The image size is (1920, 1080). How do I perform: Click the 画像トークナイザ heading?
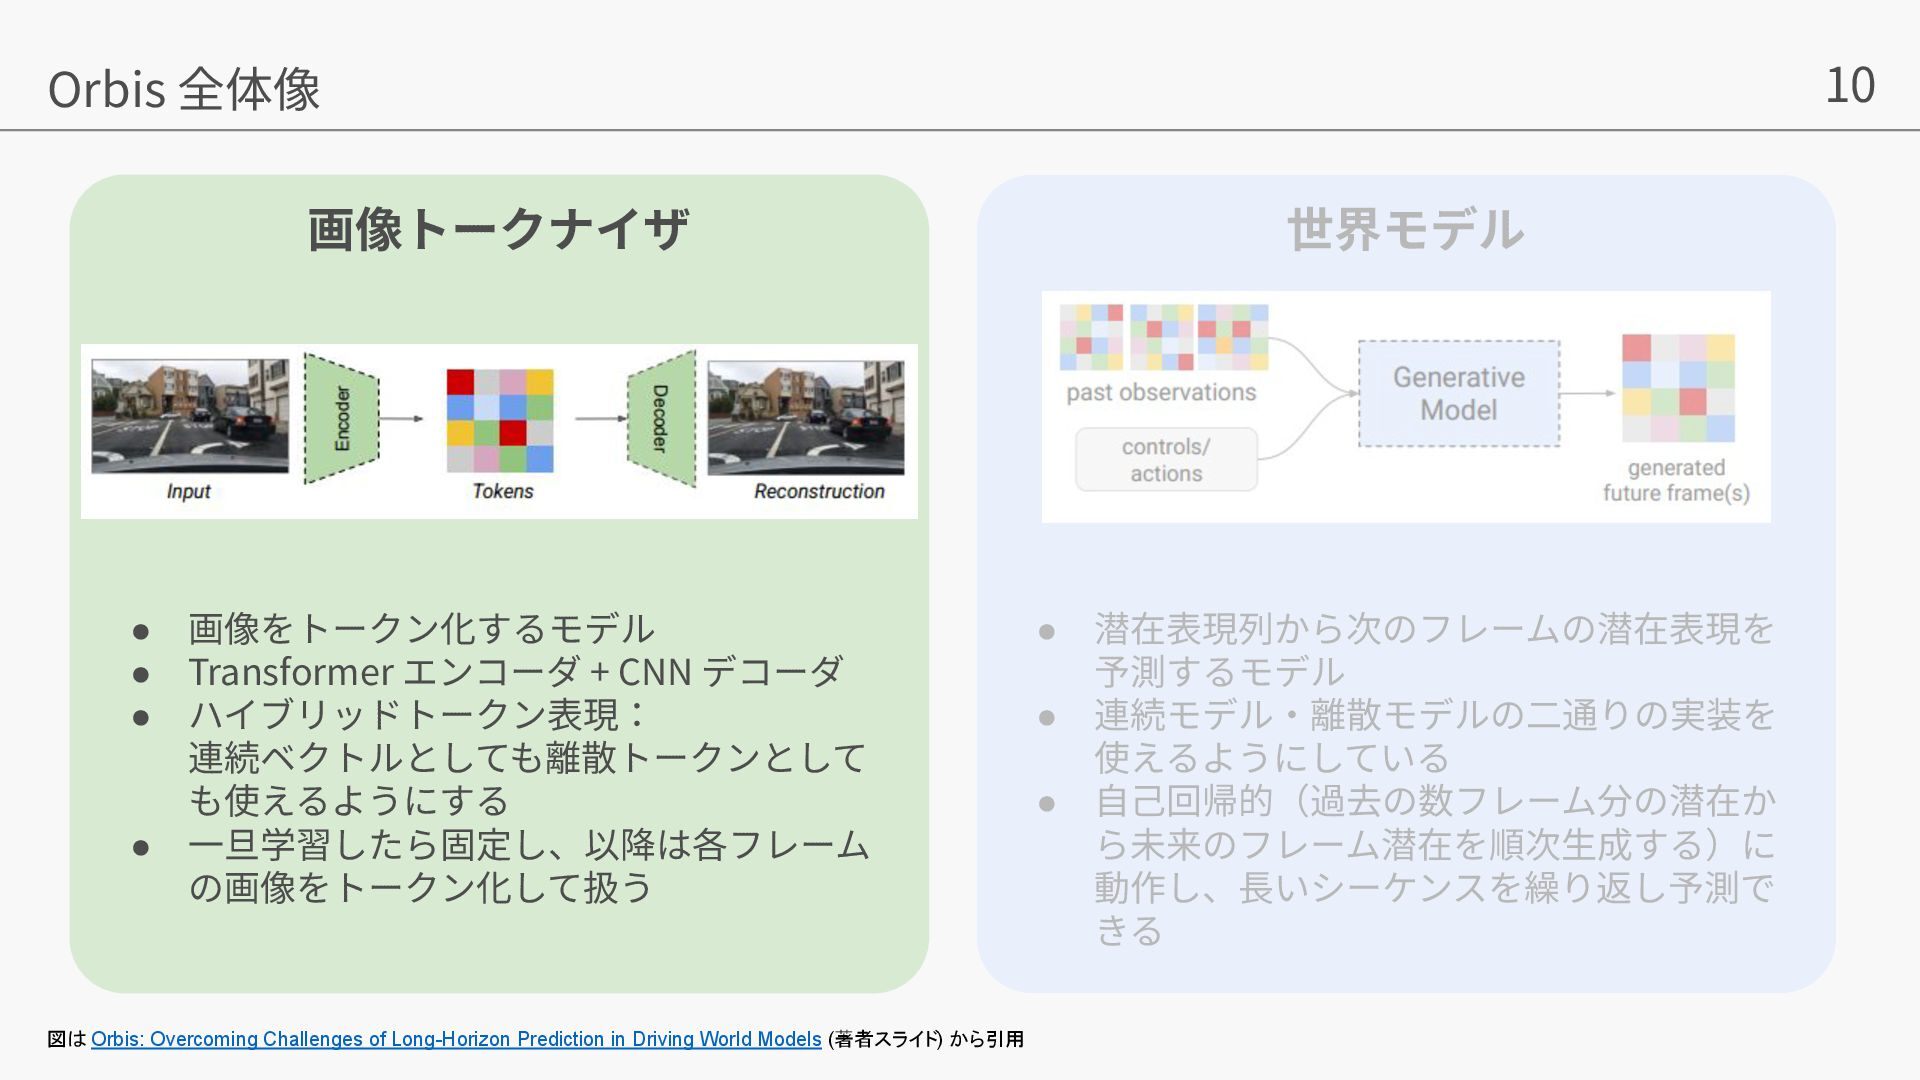click(498, 229)
